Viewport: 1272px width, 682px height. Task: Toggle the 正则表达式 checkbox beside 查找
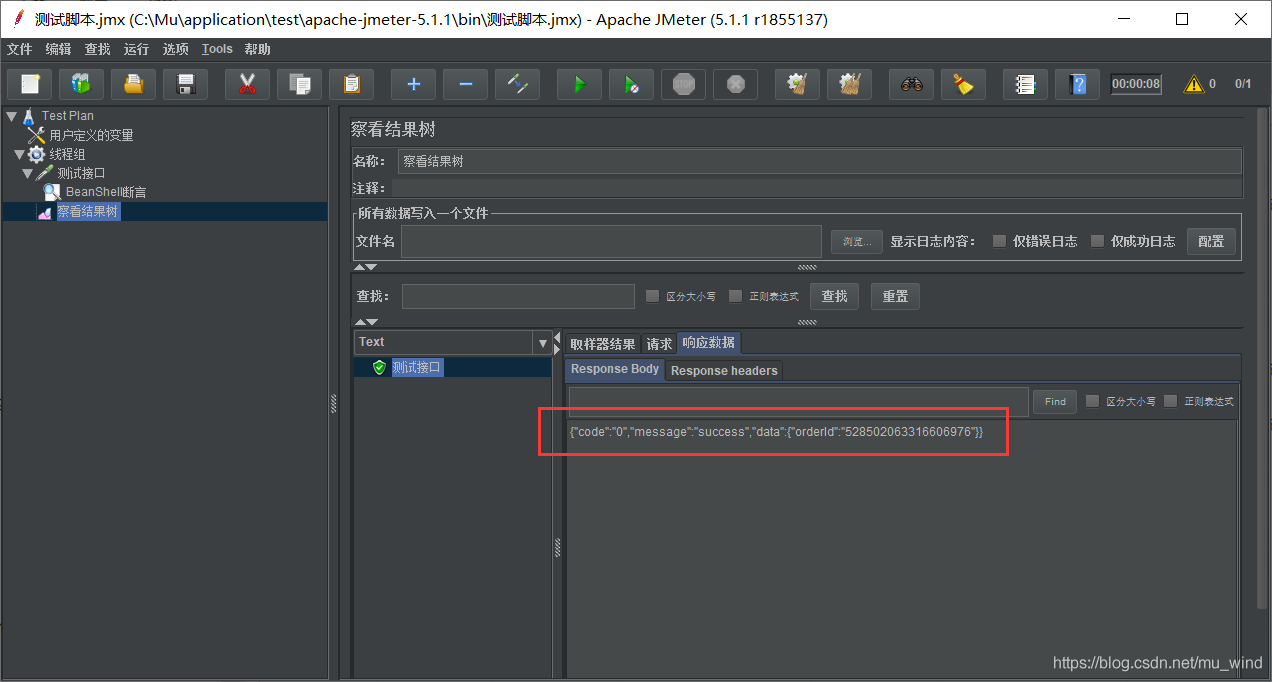coord(736,296)
